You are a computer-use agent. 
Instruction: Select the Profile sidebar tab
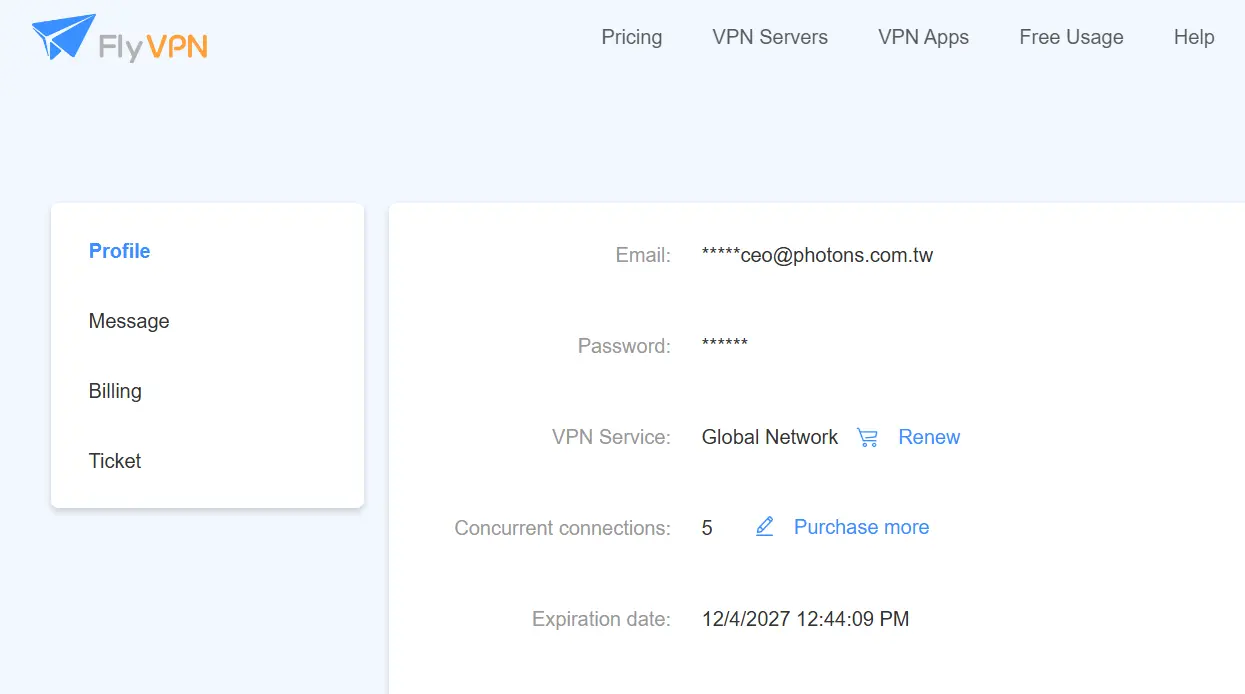pos(119,251)
